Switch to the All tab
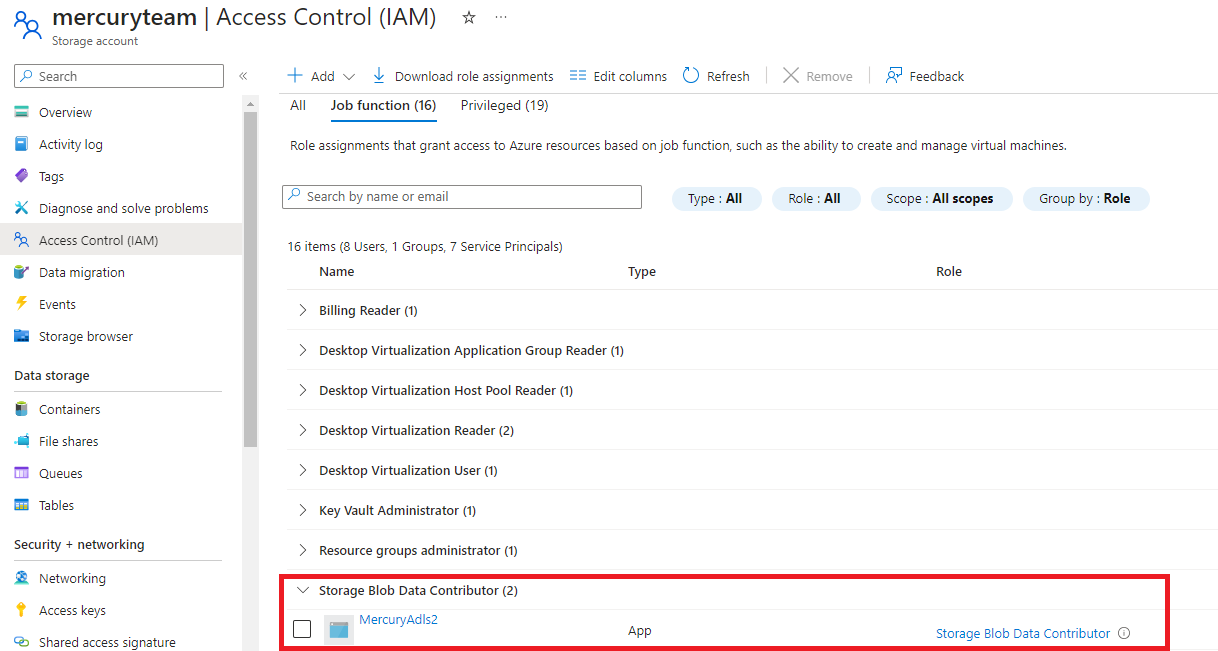This screenshot has height=651, width=1218. [298, 105]
